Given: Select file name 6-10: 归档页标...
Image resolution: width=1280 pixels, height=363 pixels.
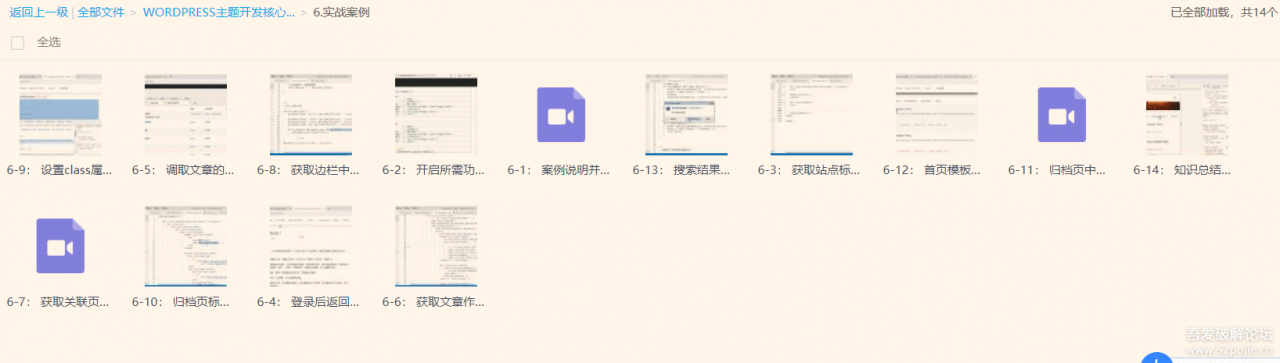Looking at the screenshot, I should coord(182,301).
